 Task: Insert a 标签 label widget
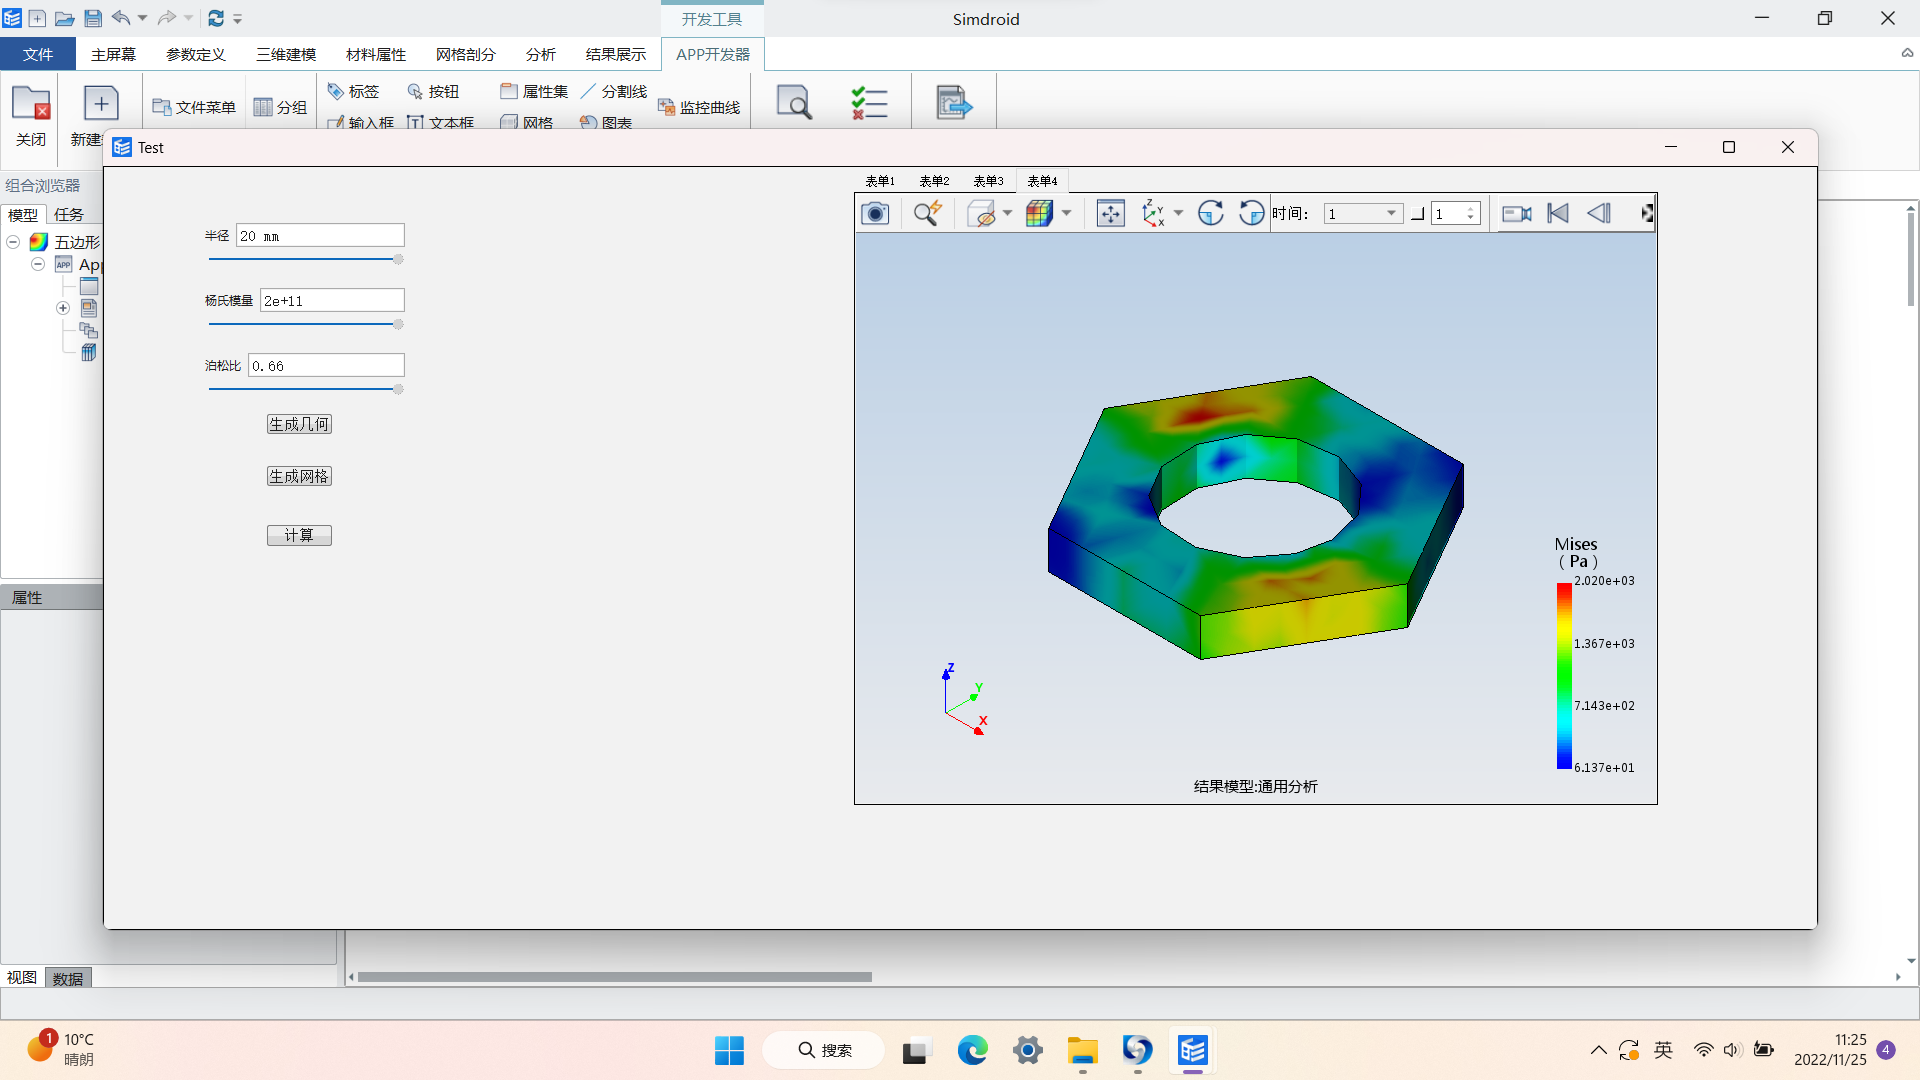[x=353, y=91]
